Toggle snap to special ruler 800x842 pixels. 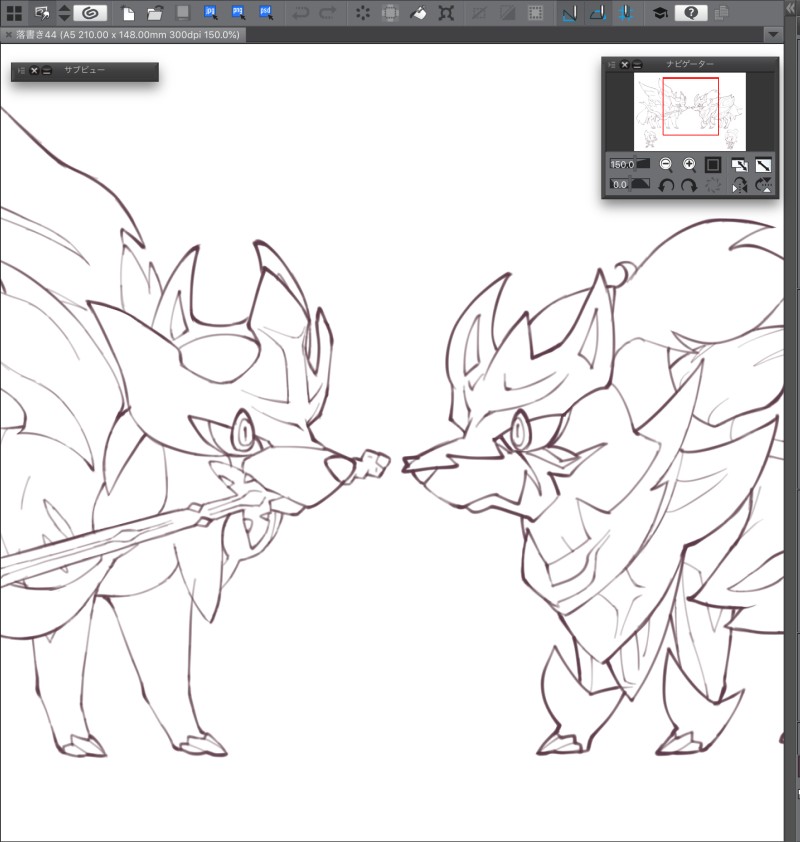click(598, 13)
